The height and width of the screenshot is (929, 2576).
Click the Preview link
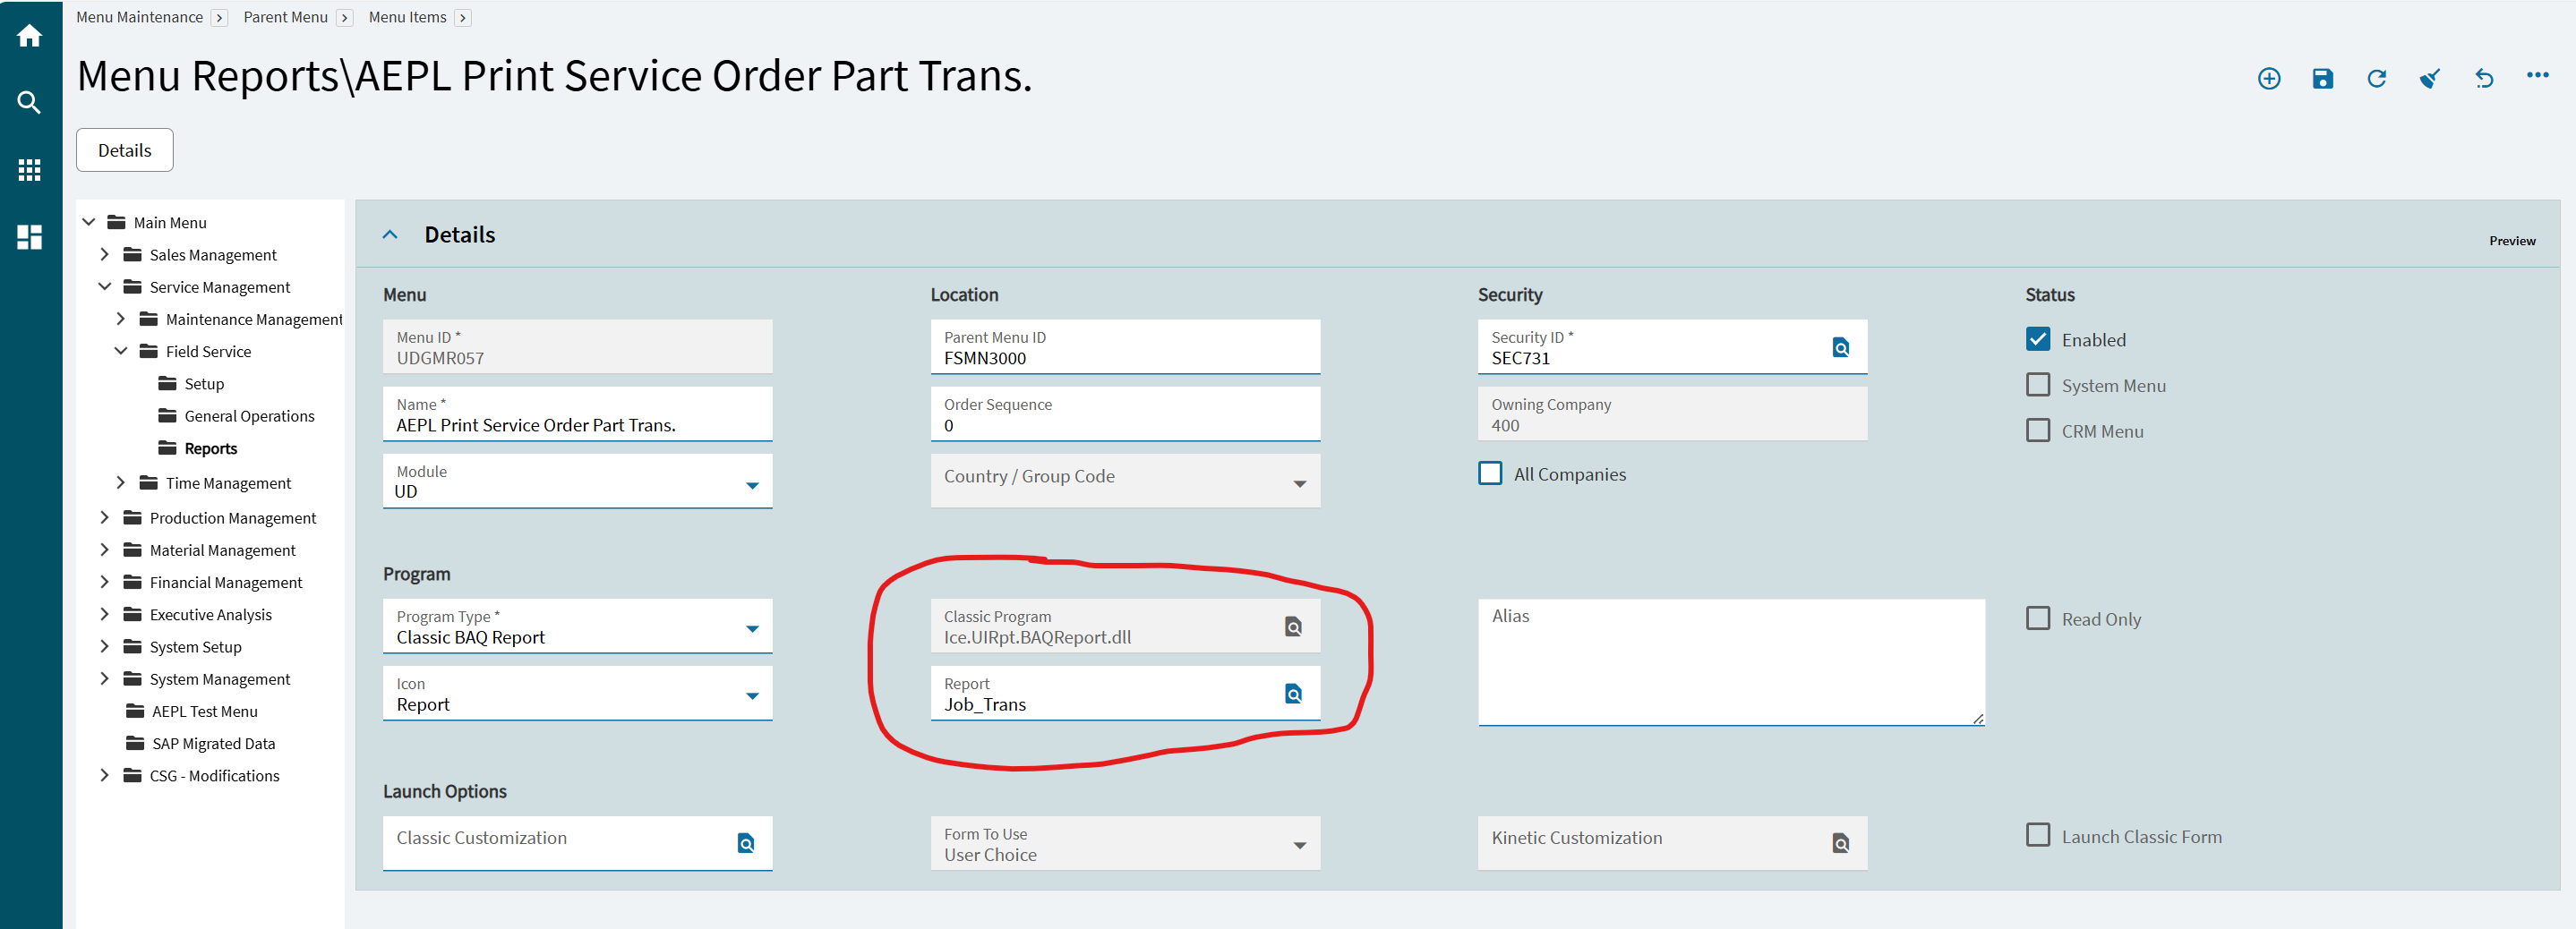pyautogui.click(x=2512, y=241)
